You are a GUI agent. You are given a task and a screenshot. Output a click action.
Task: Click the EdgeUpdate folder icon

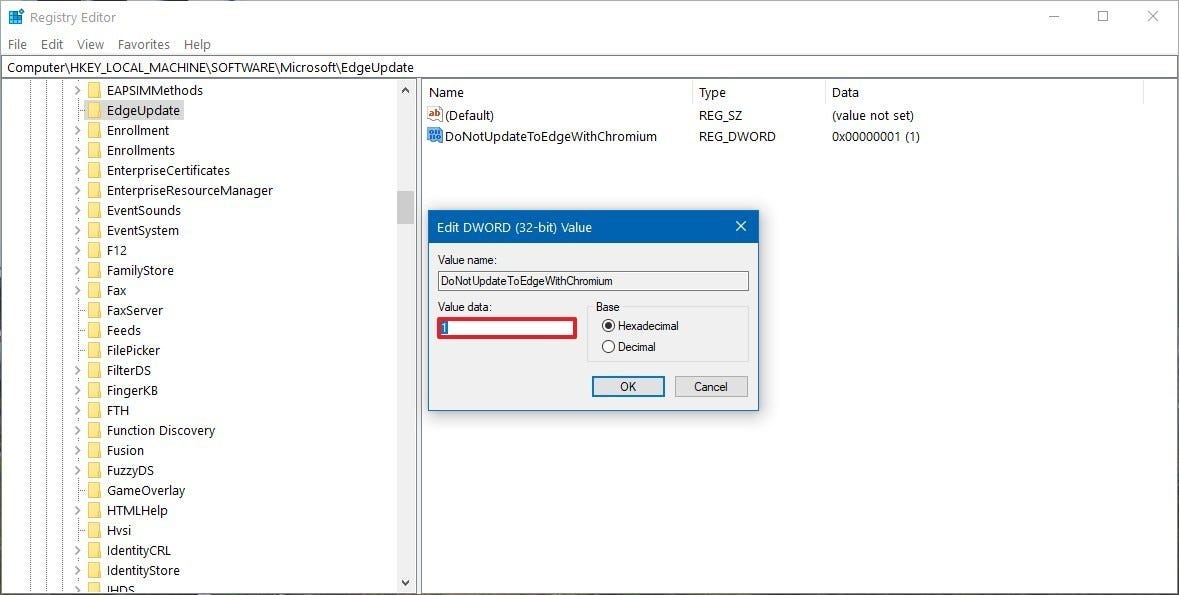(x=94, y=111)
